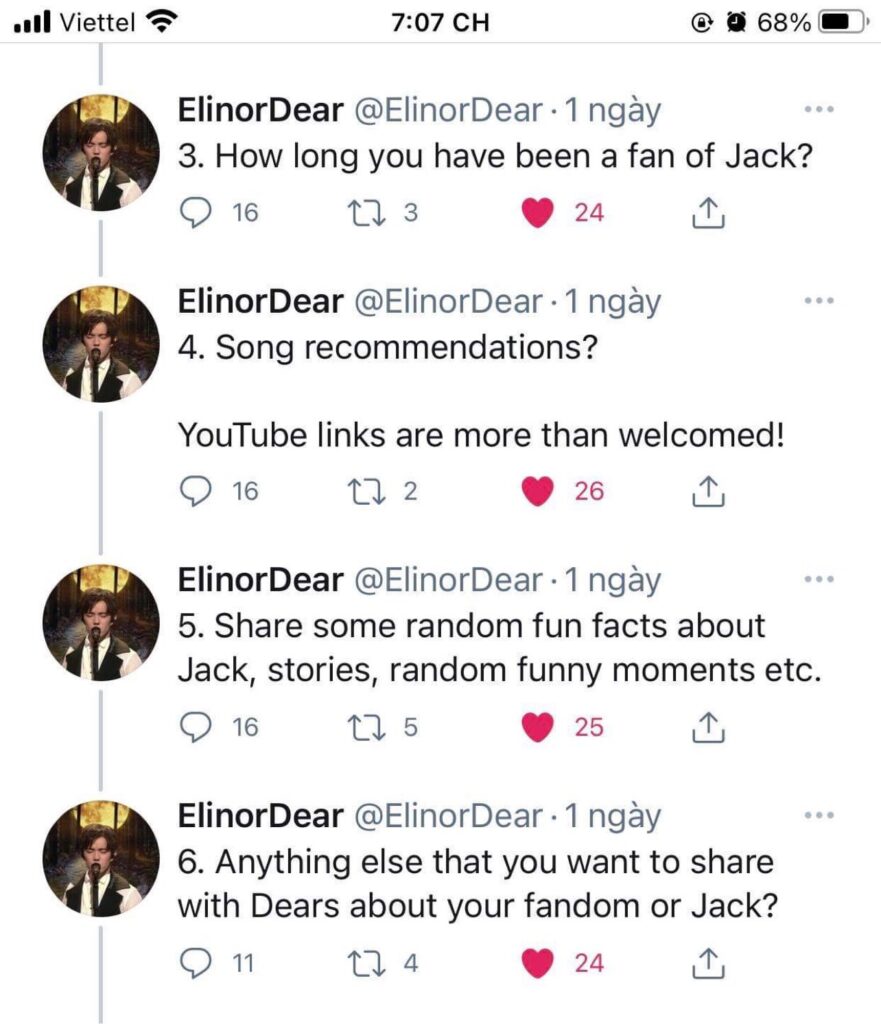This screenshot has height=1024, width=881.
Task: Open reply on Song recommendations tweet
Action: tap(195, 491)
